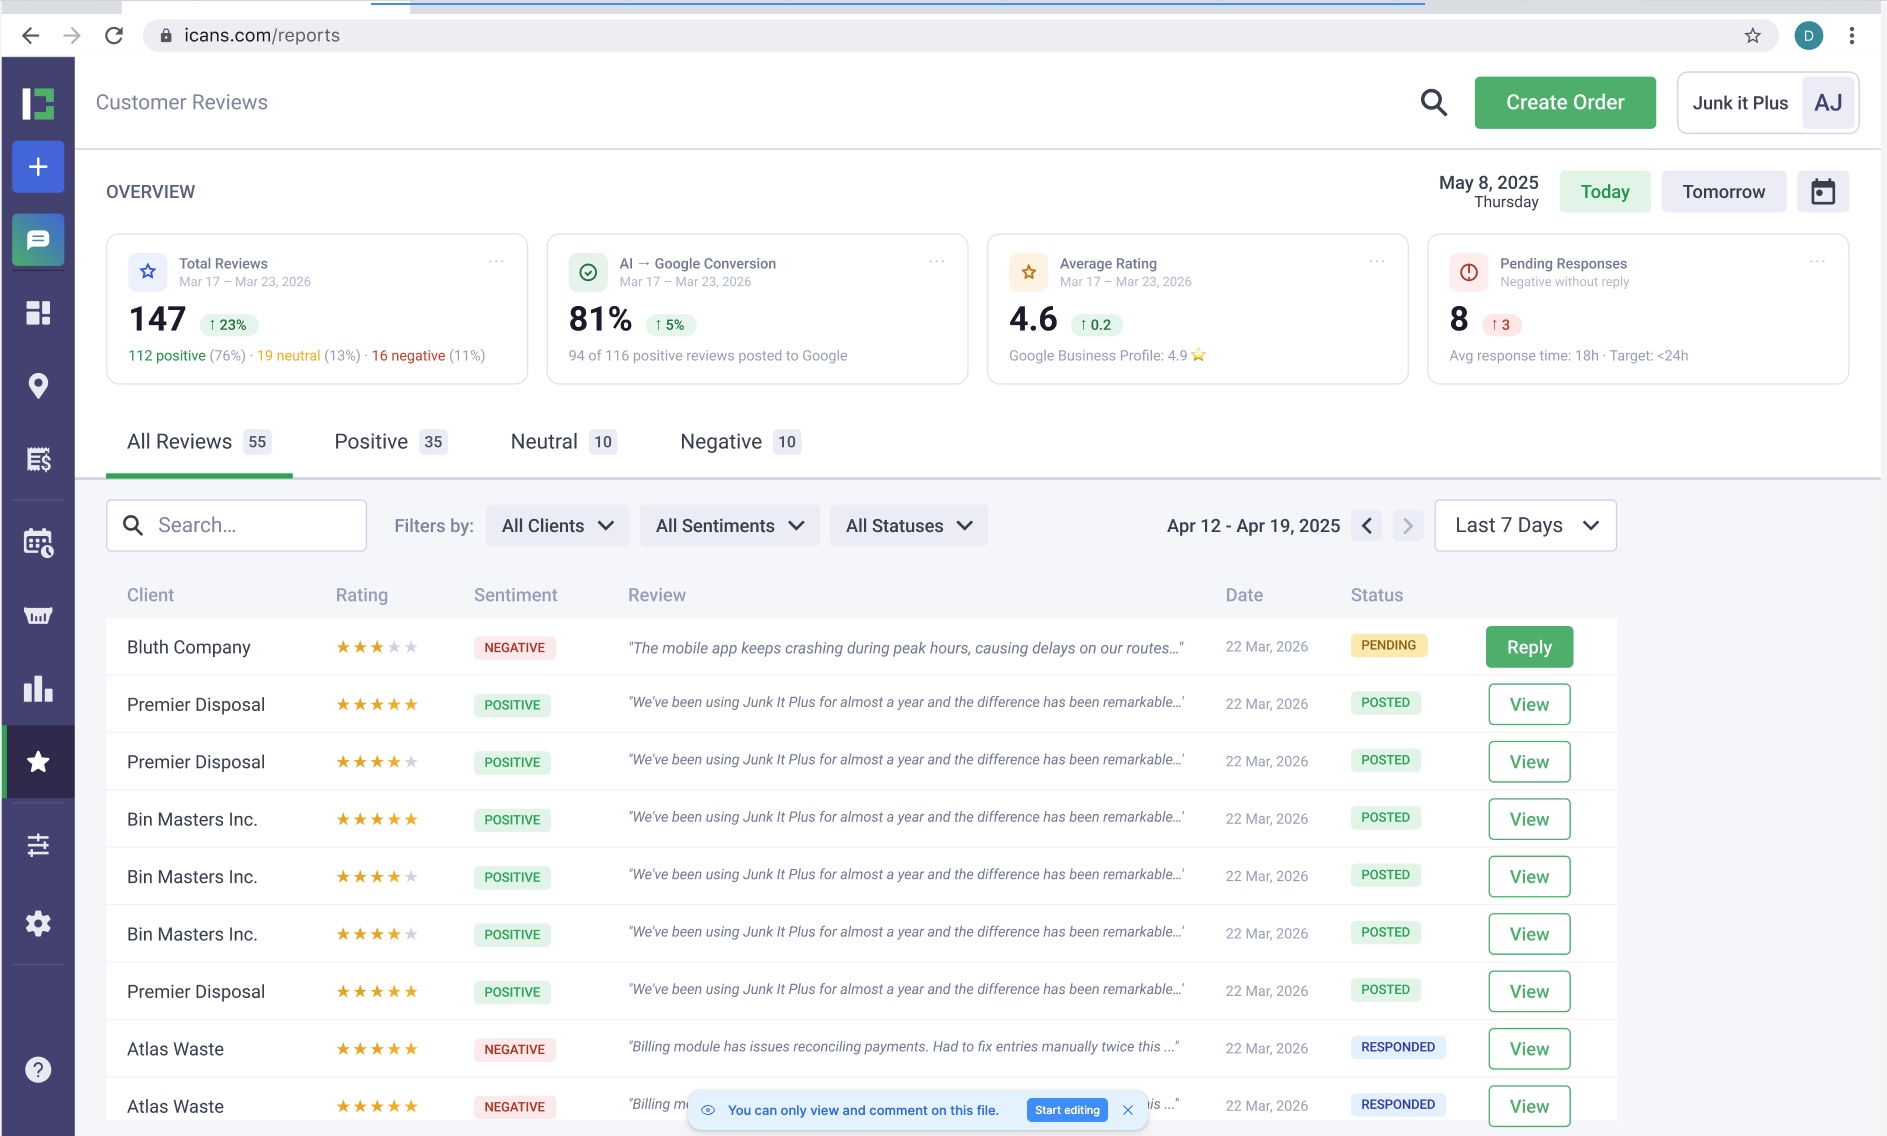Open the location pin sidebar icon
1887x1136 pixels.
[38, 386]
